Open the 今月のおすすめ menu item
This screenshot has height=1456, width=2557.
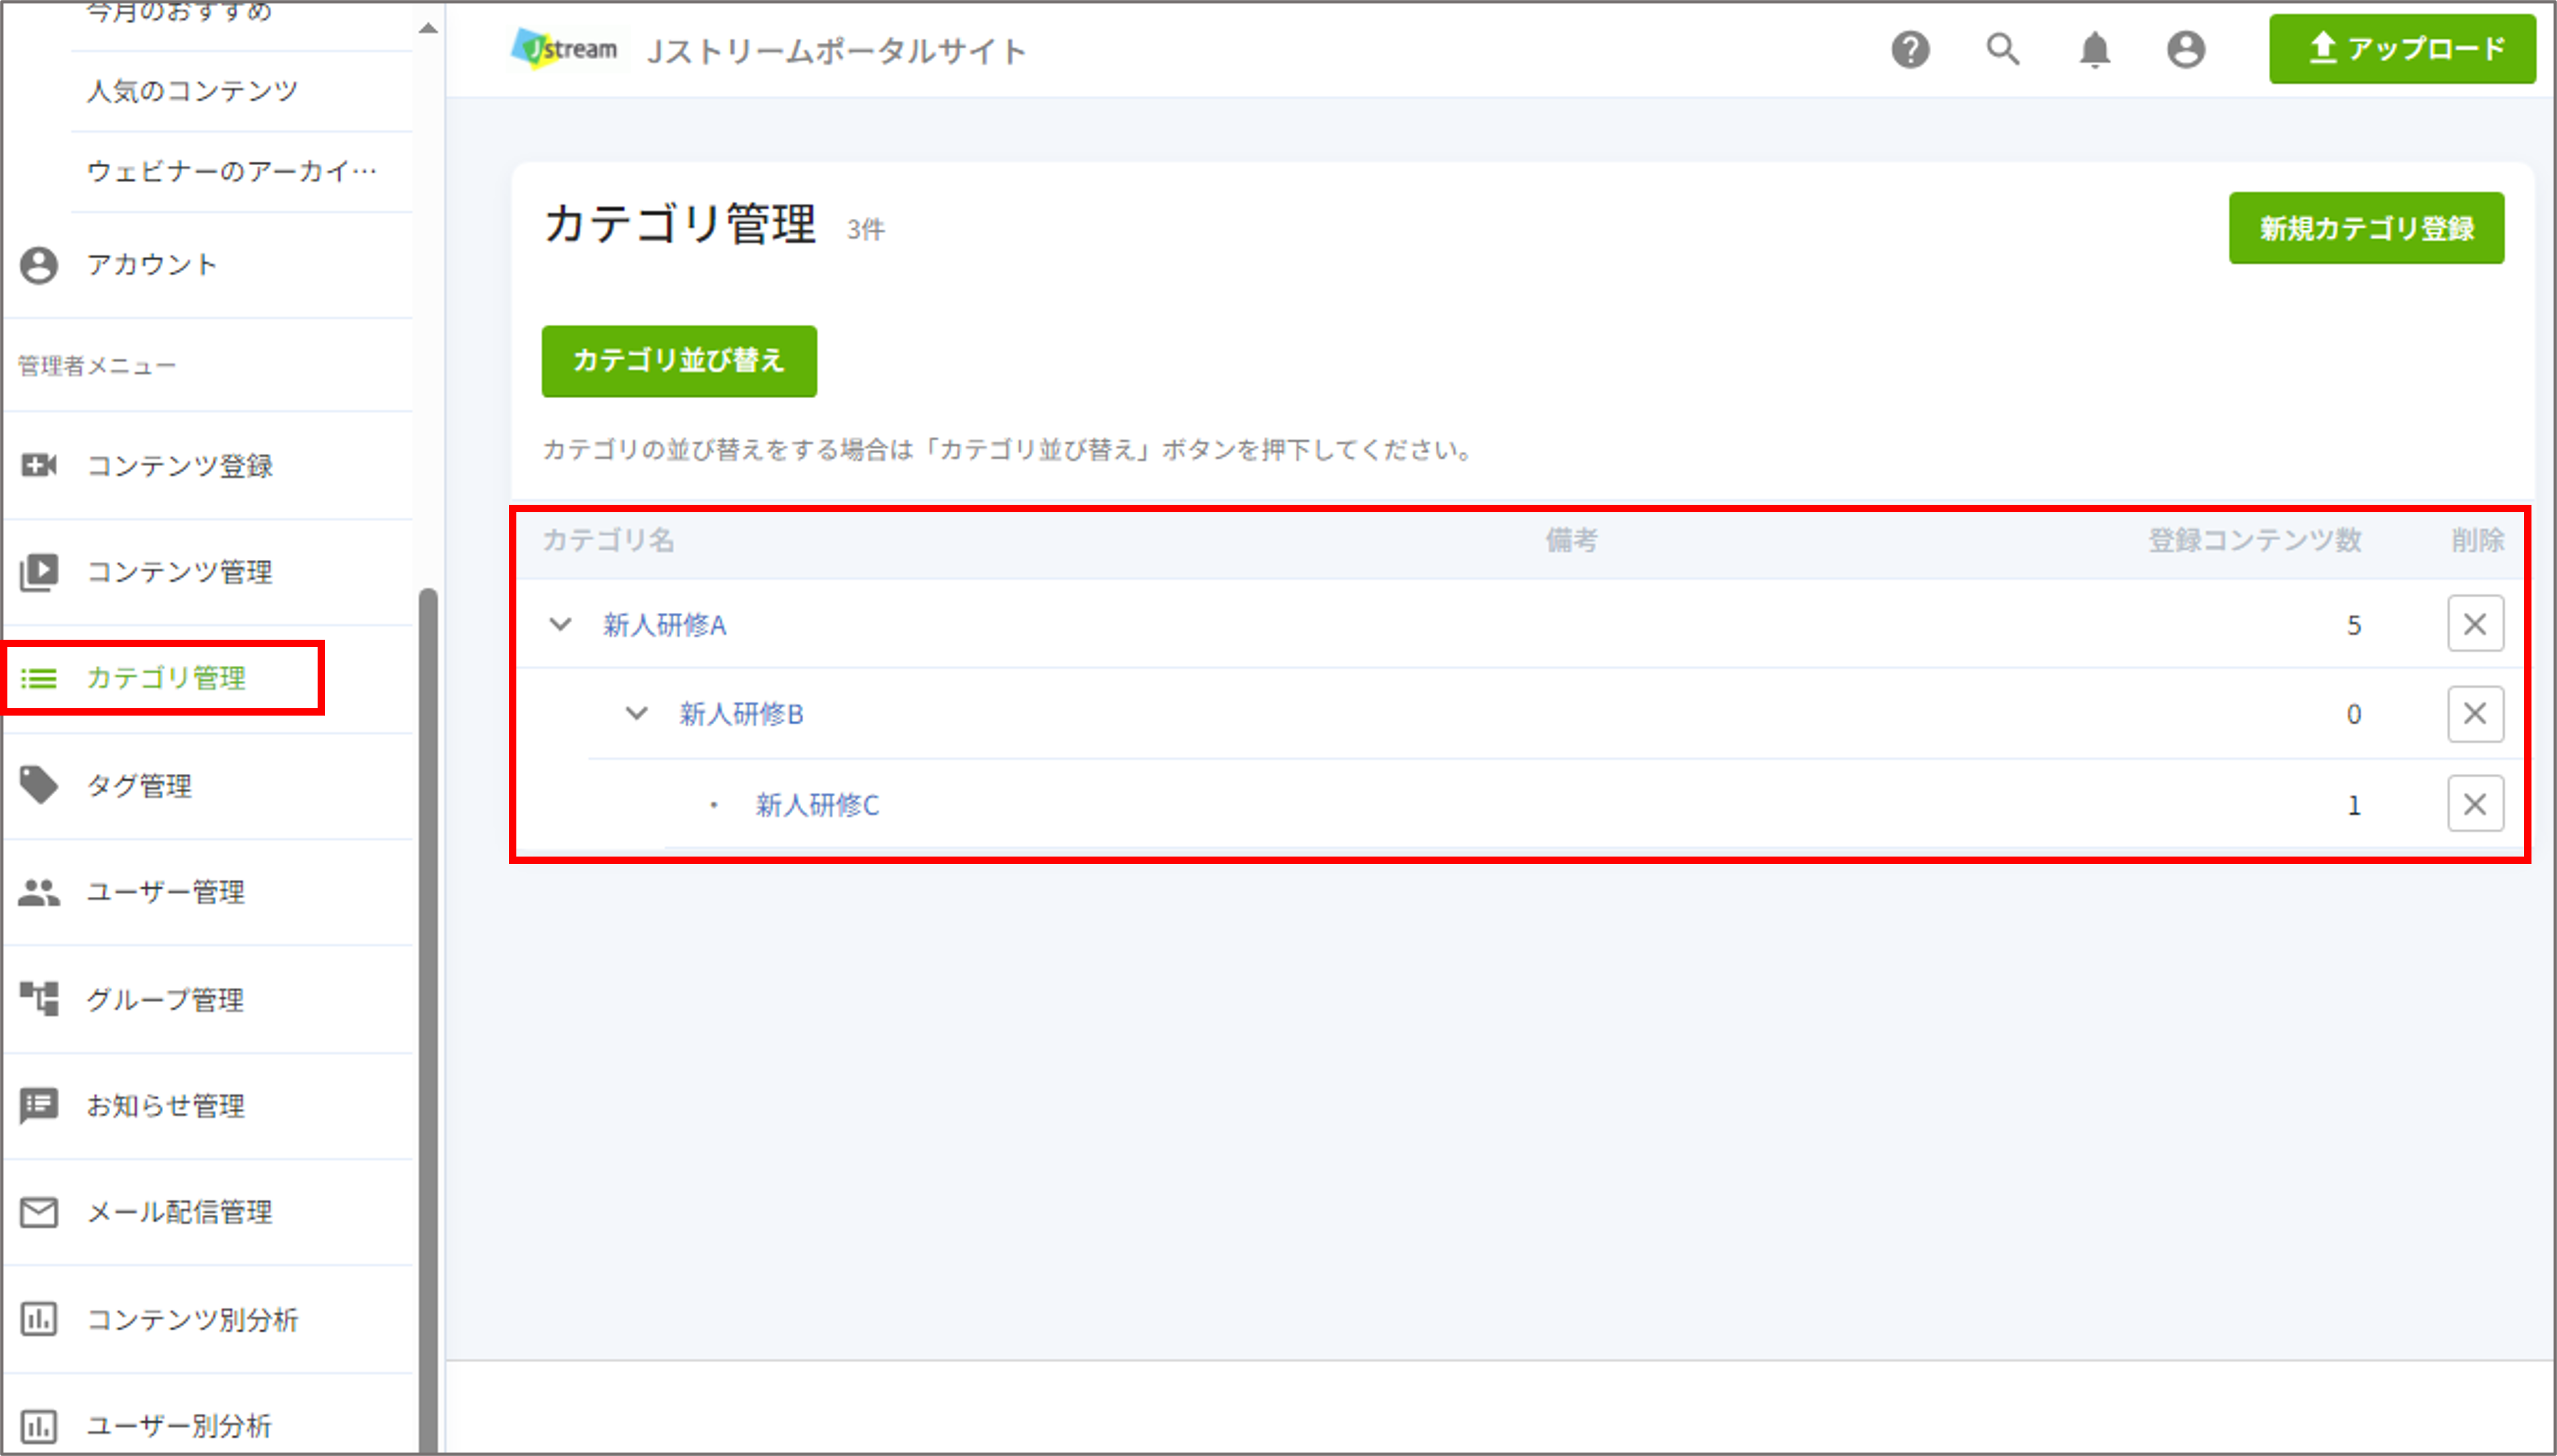(x=179, y=12)
